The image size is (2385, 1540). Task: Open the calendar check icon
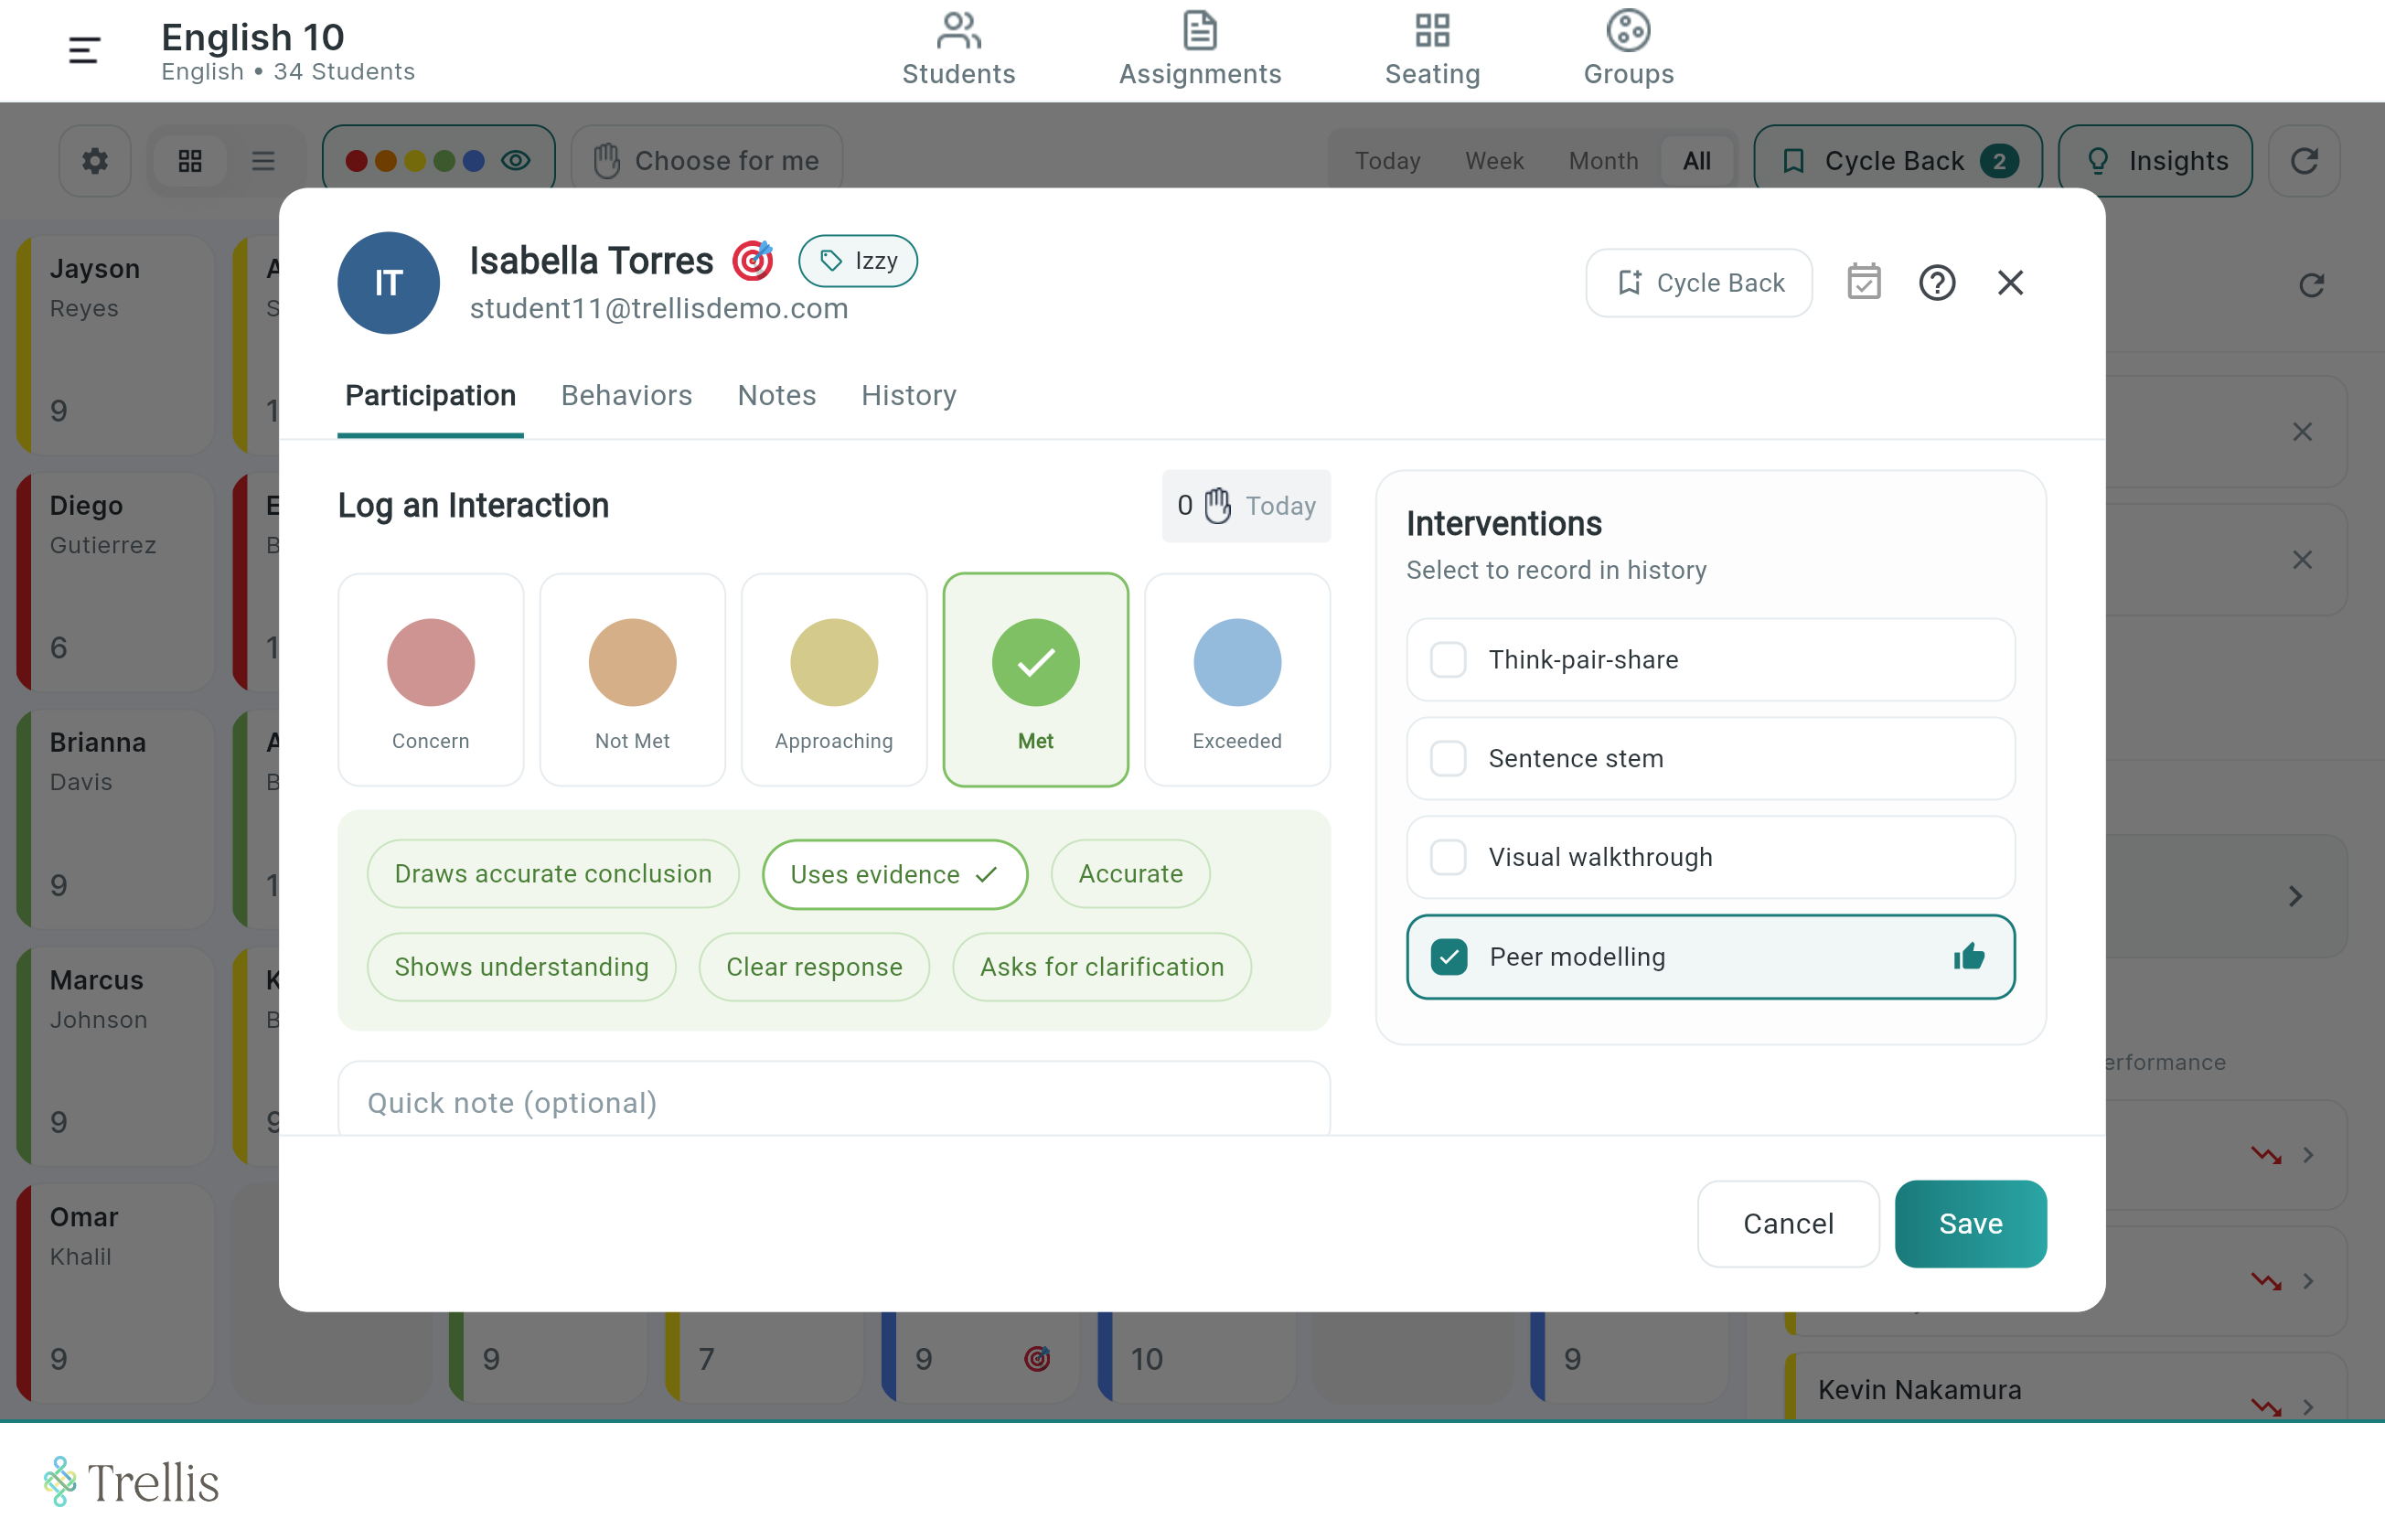pyautogui.click(x=1864, y=283)
